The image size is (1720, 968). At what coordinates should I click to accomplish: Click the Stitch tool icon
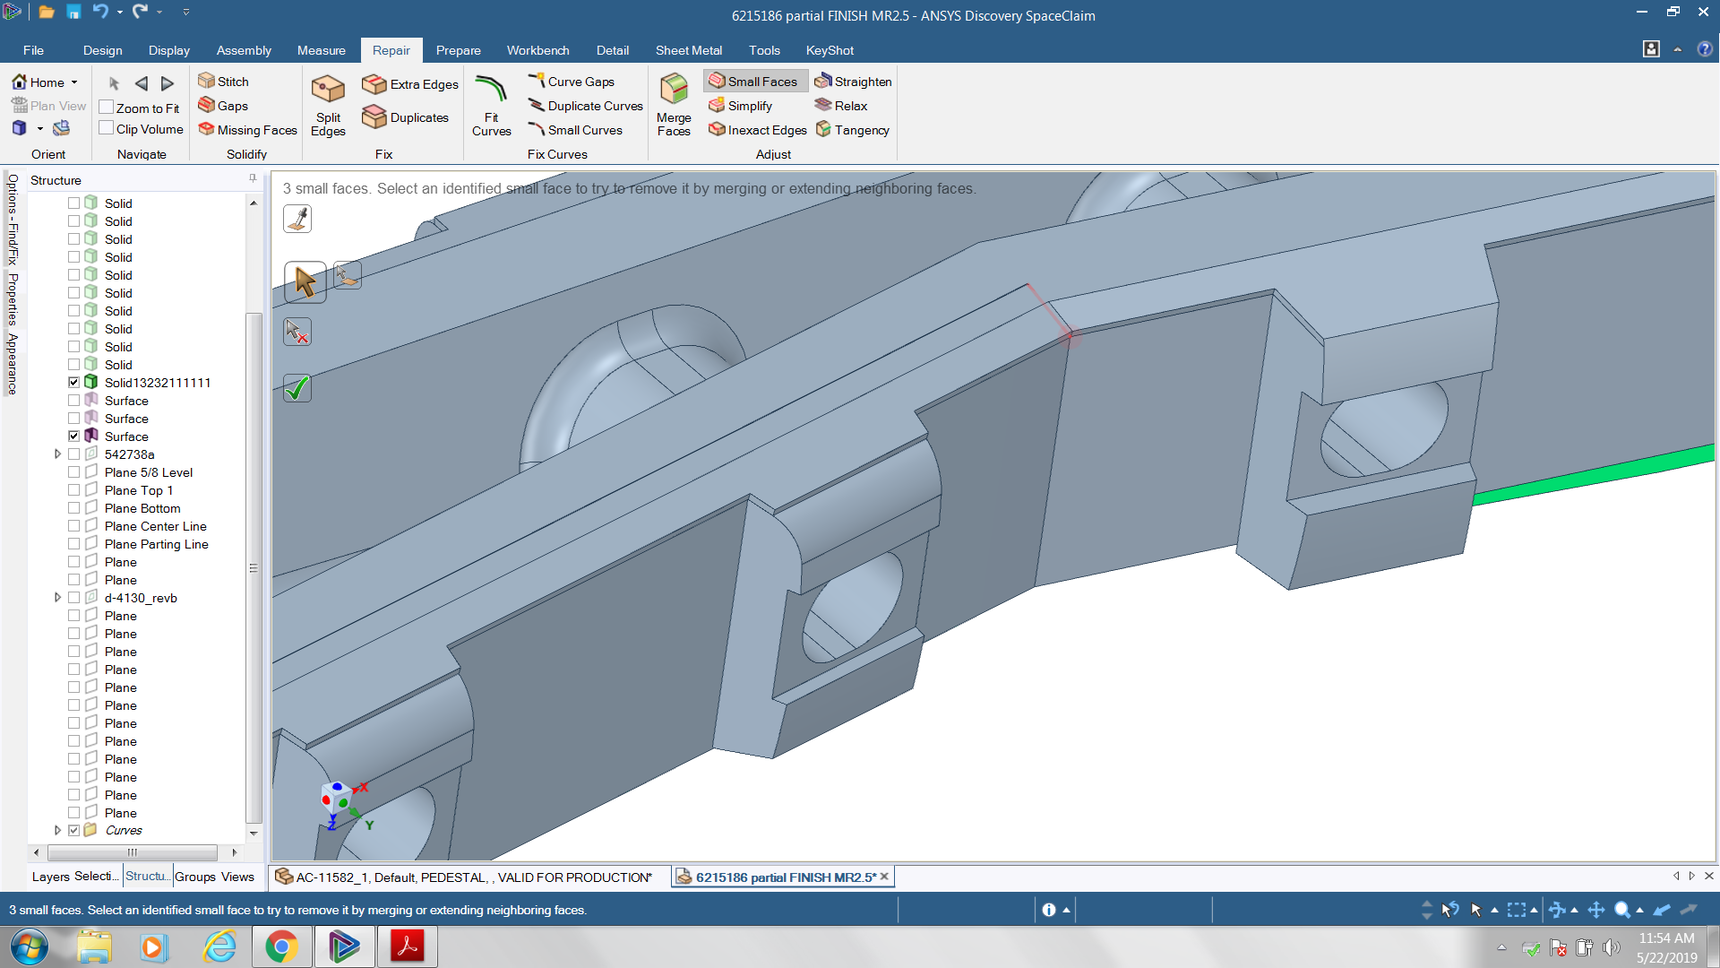click(x=207, y=81)
